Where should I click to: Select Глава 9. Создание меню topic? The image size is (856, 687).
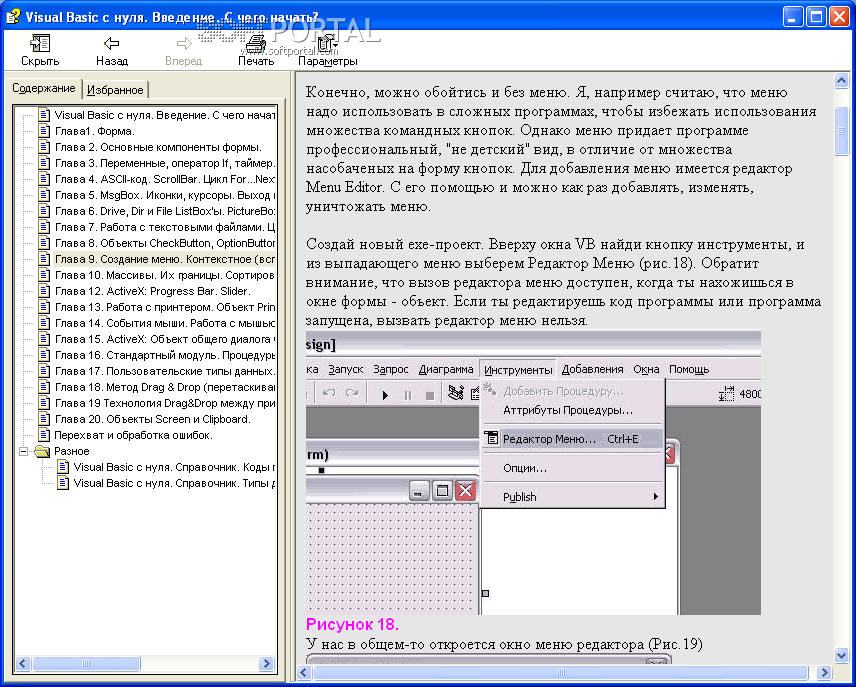(x=164, y=259)
